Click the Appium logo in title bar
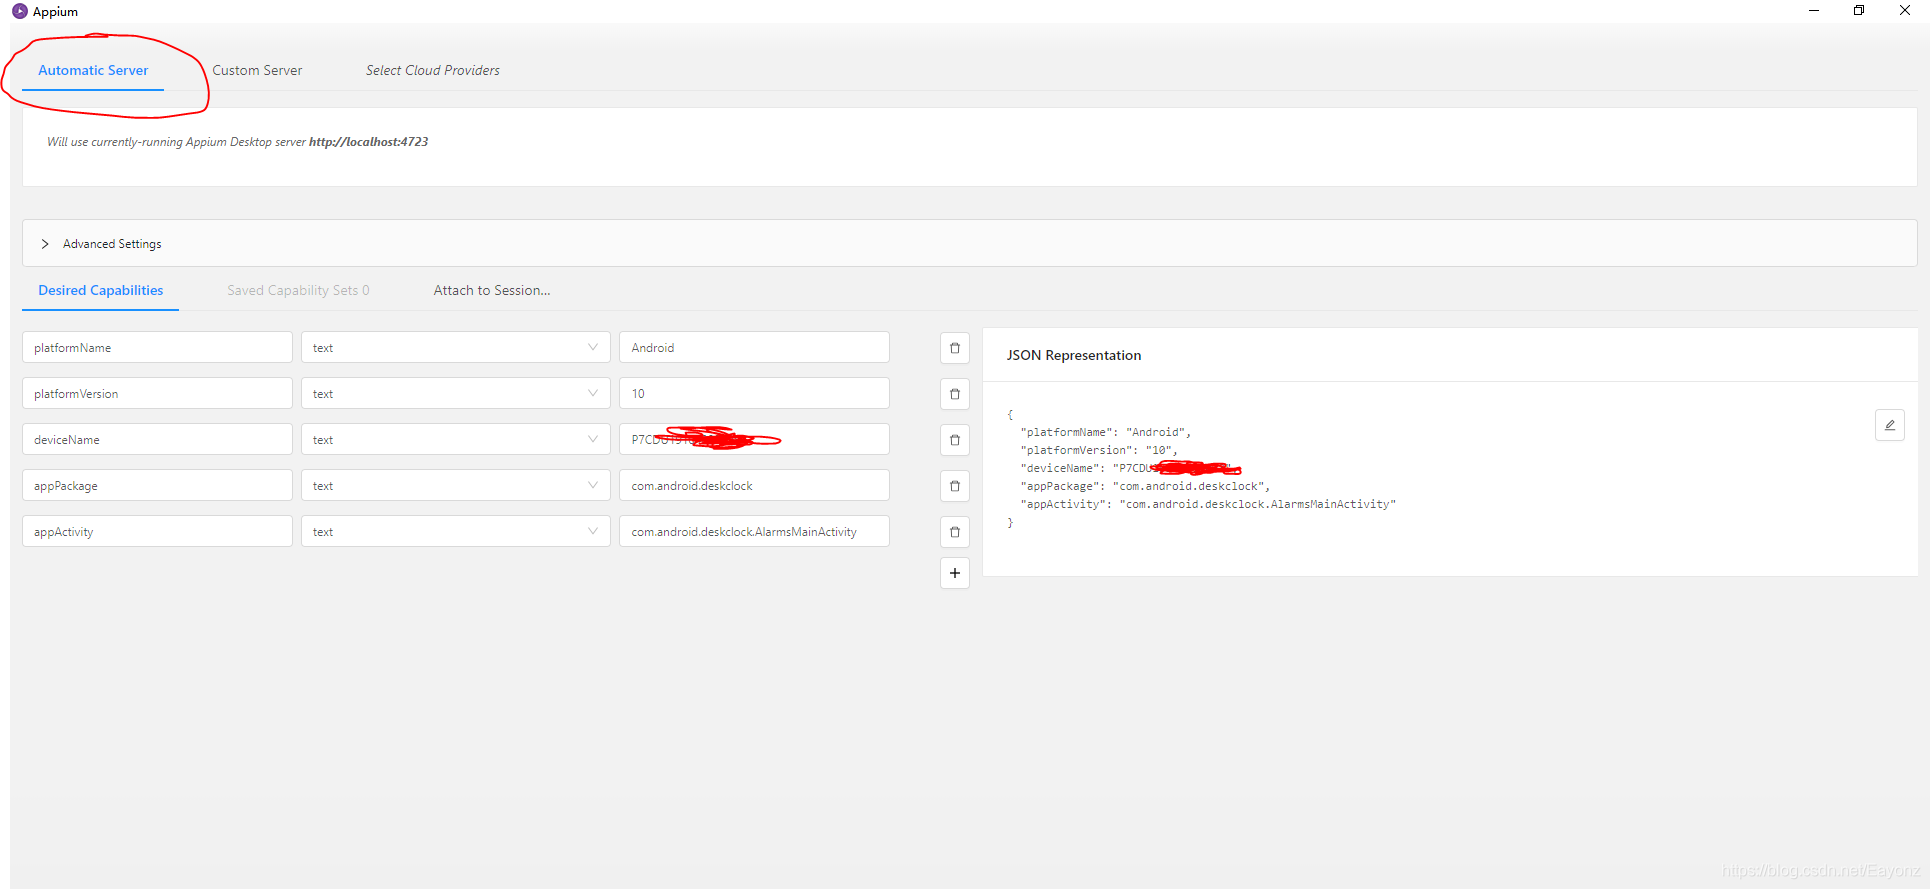 [19, 11]
